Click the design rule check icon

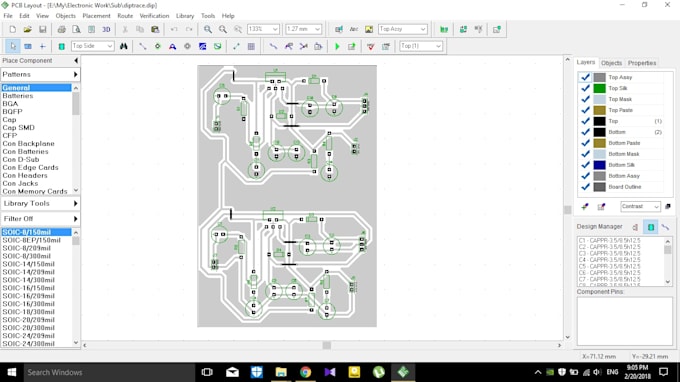(x=371, y=46)
